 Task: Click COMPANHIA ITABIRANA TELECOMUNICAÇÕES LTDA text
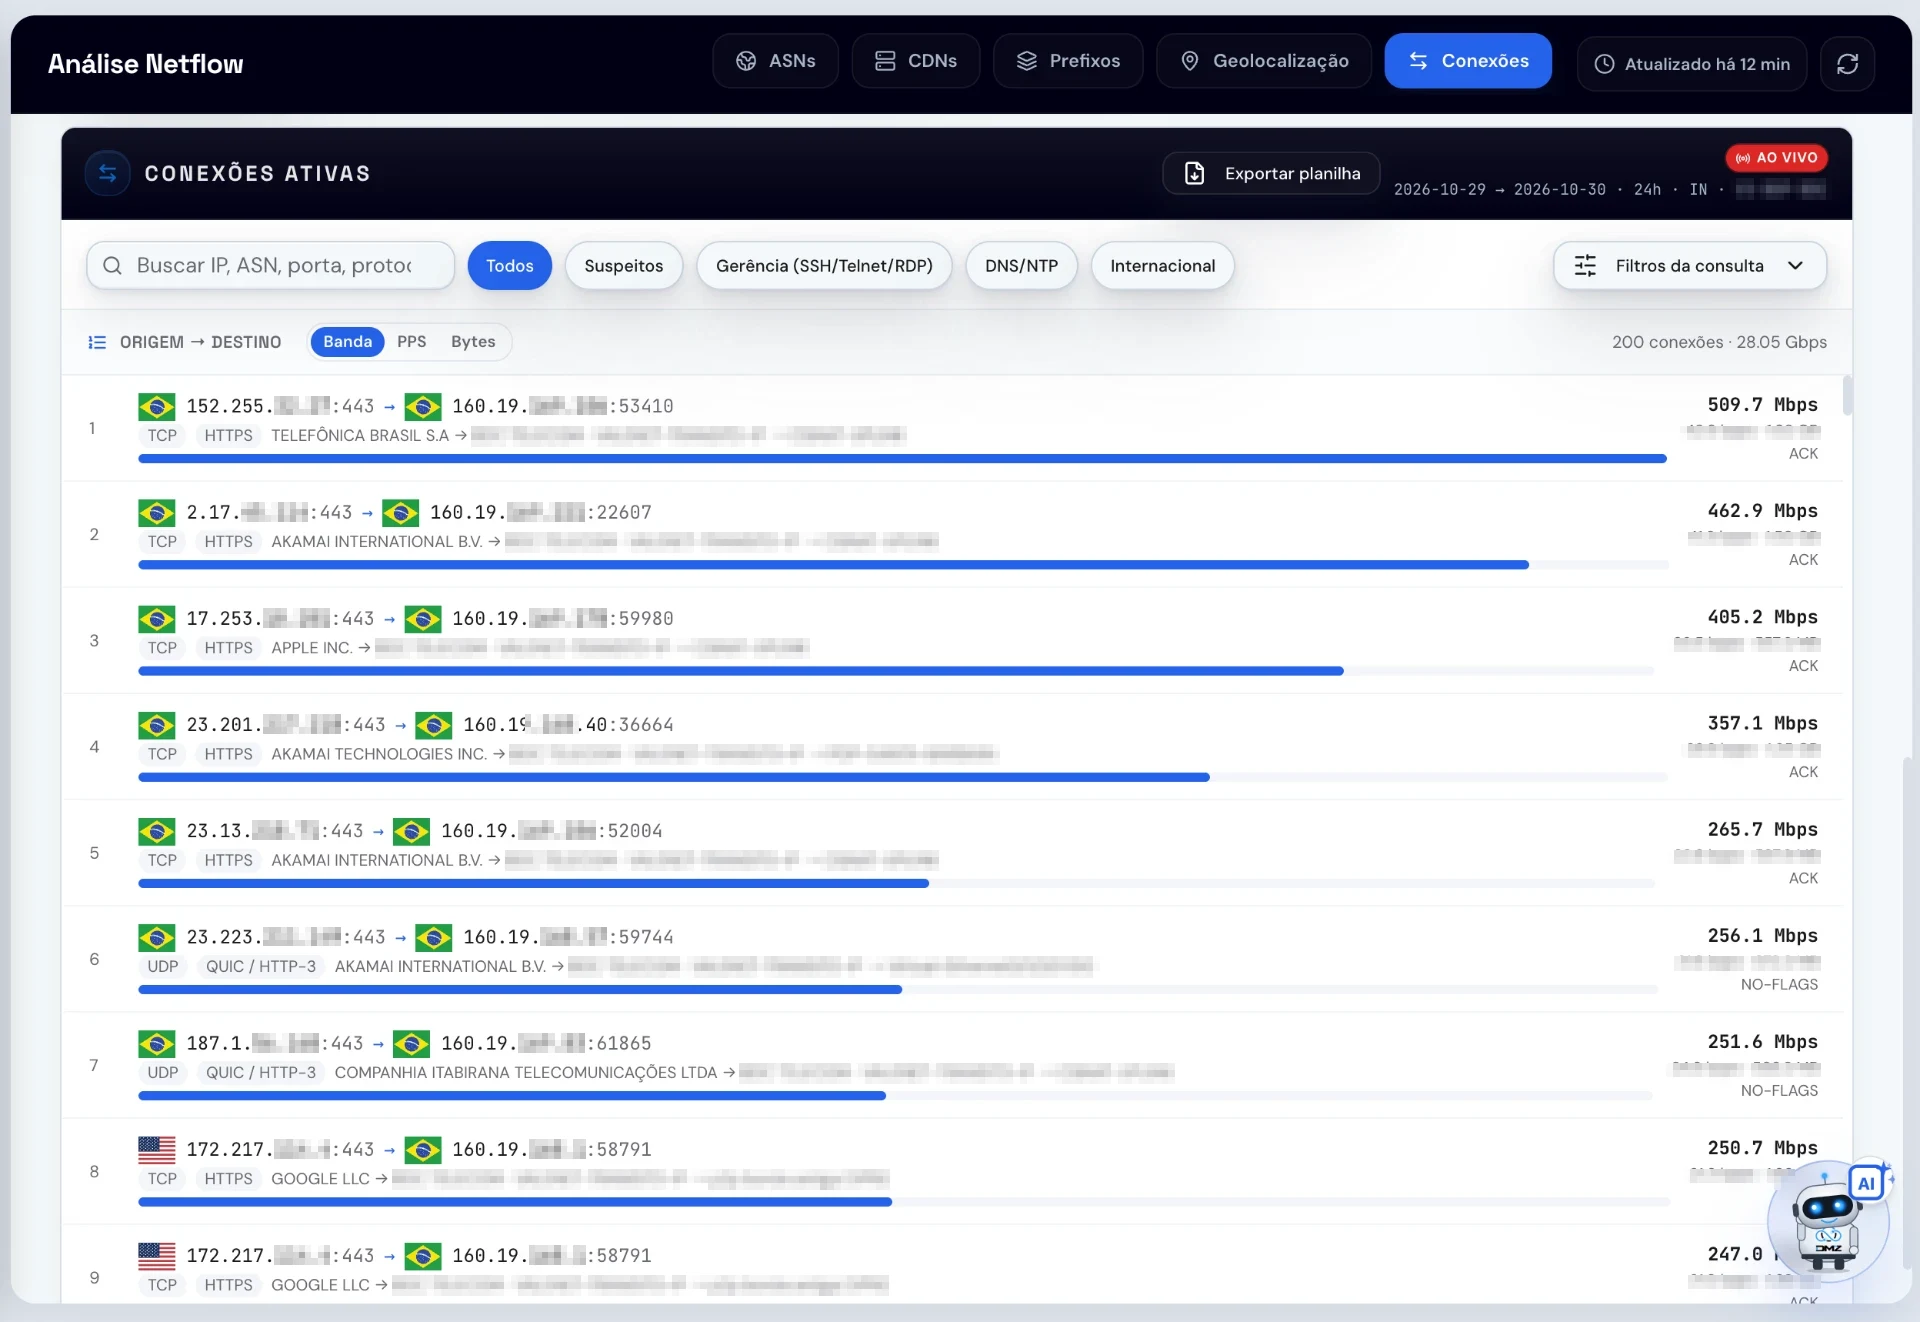526,1072
